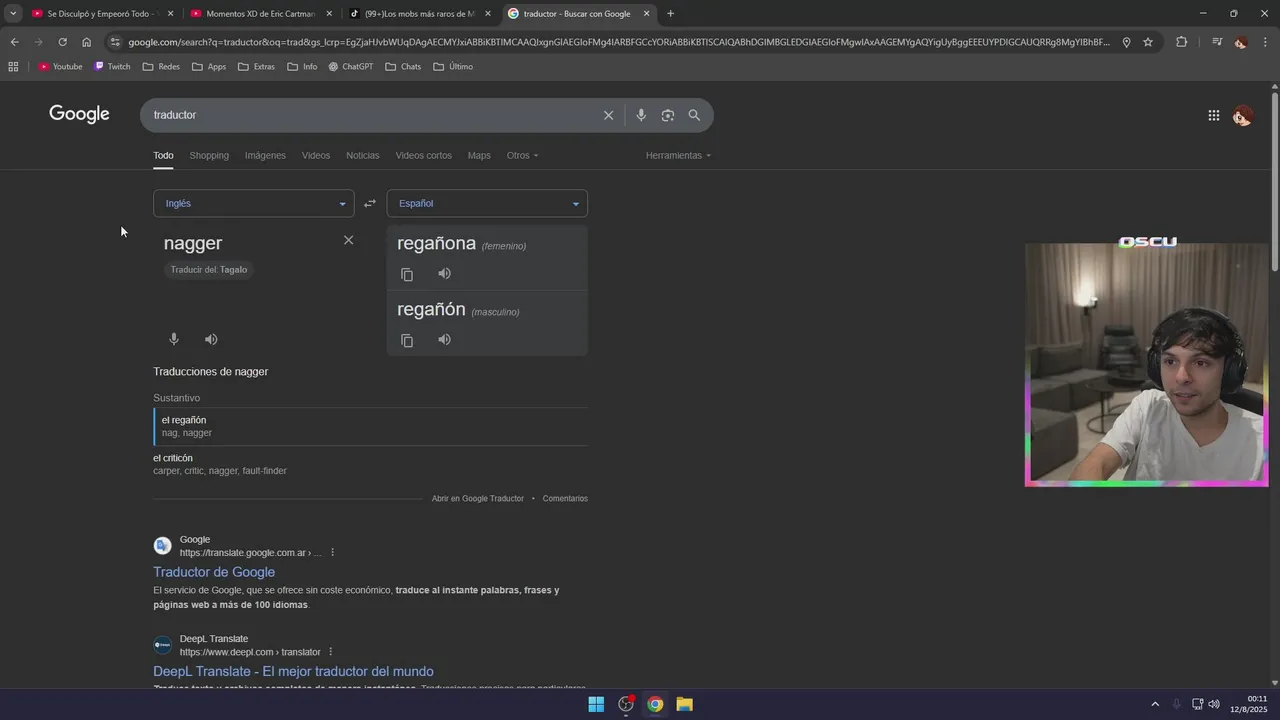Swap translation languages
This screenshot has height=720, width=1280.
(370, 203)
